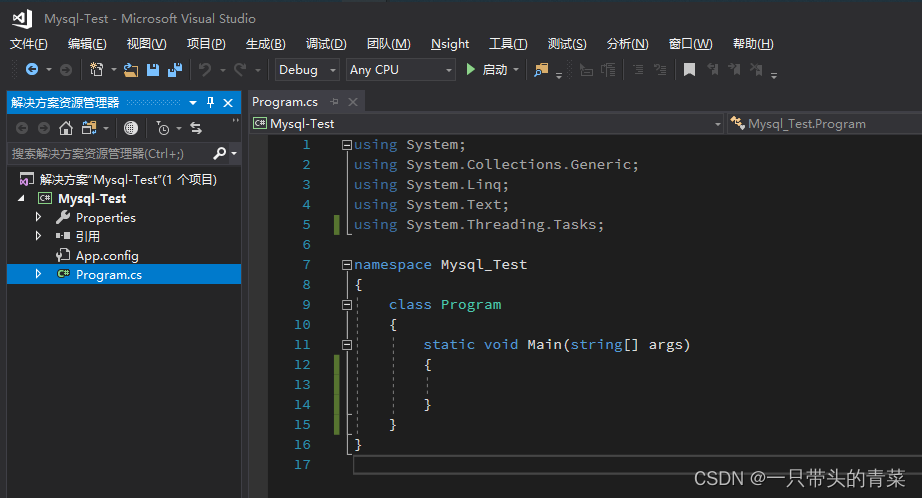Open the Any CPU platform dropdown
Screen dimensions: 922x498
(x=400, y=69)
